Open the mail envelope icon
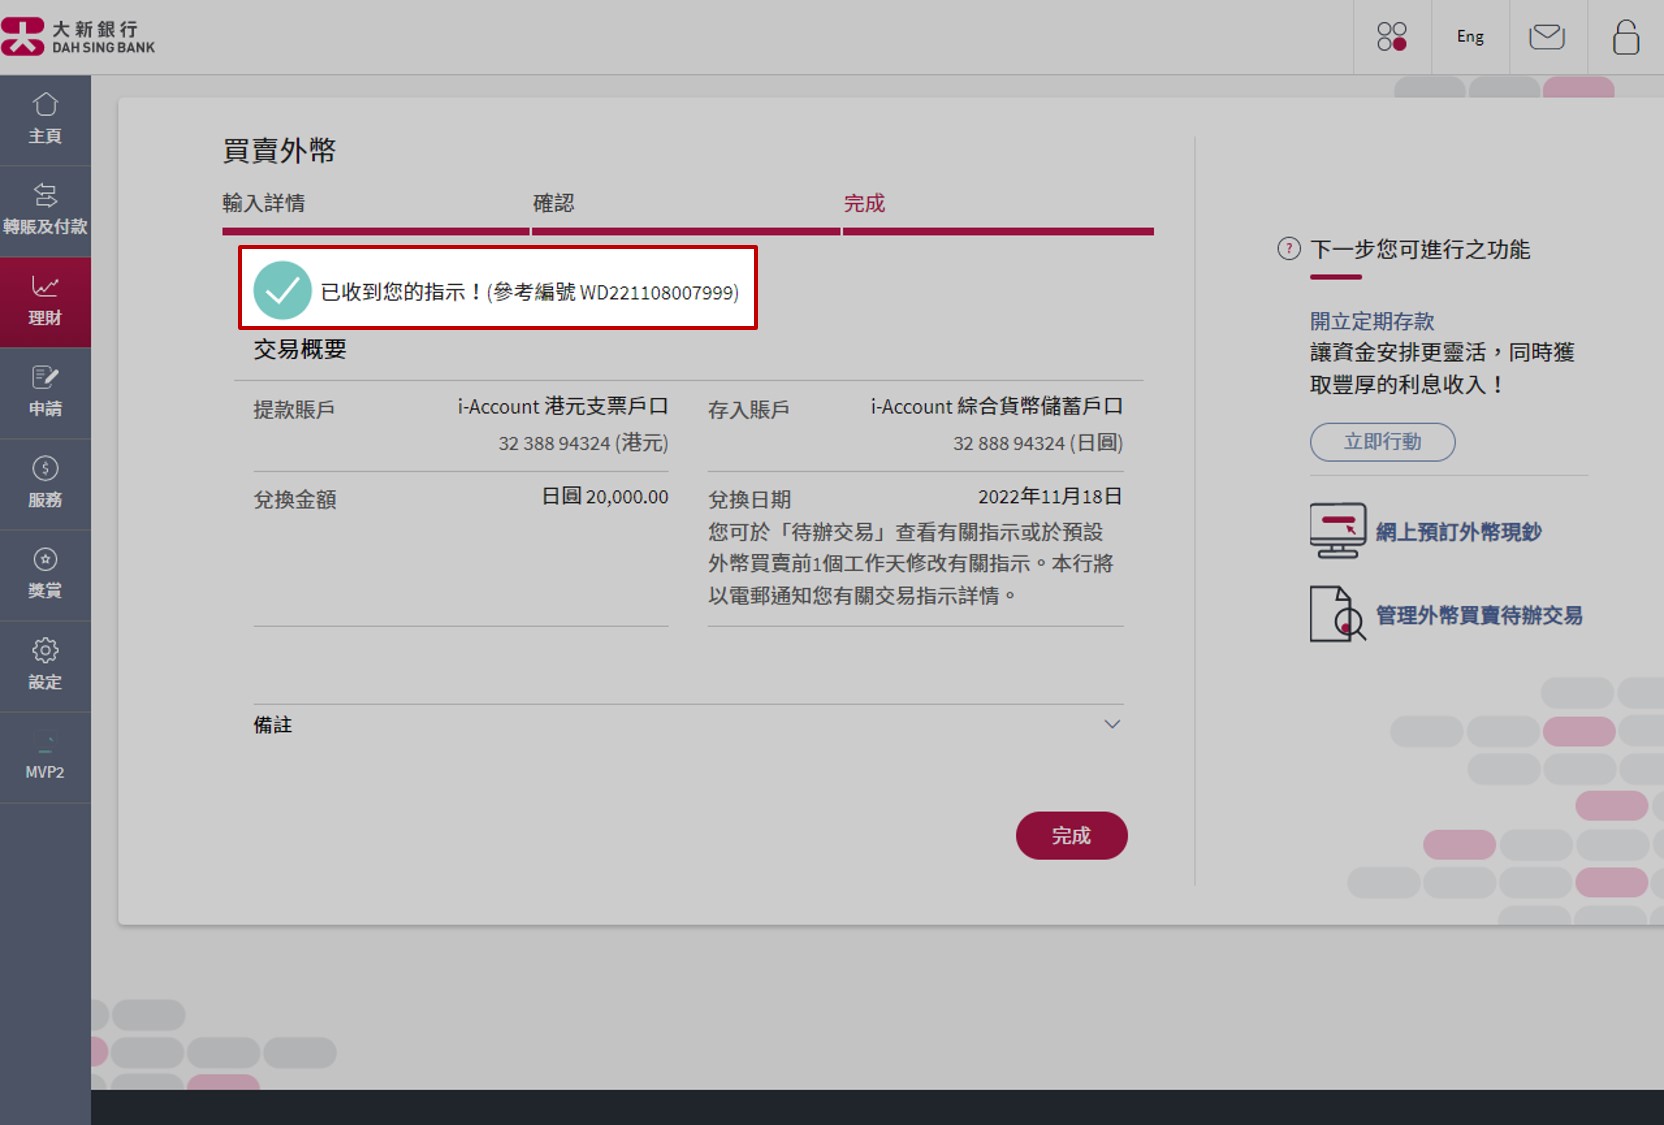This screenshot has height=1125, width=1664. [x=1547, y=37]
